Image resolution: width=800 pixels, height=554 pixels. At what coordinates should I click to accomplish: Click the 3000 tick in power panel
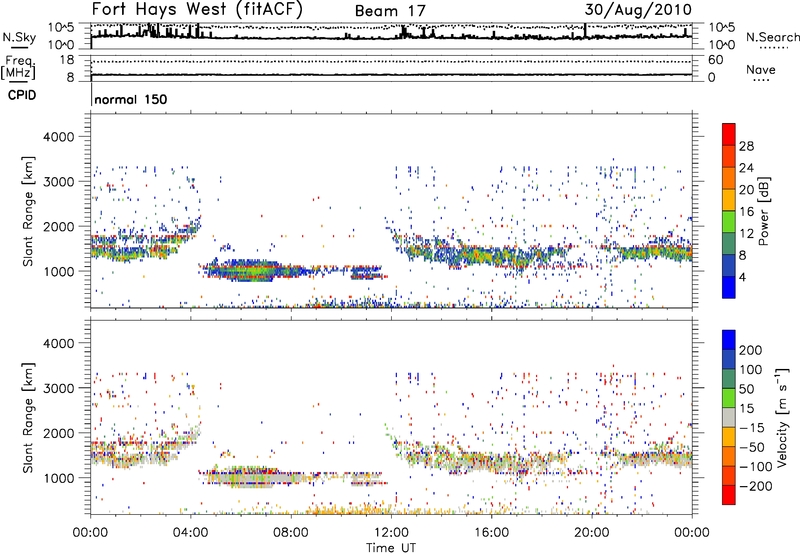click(x=58, y=182)
